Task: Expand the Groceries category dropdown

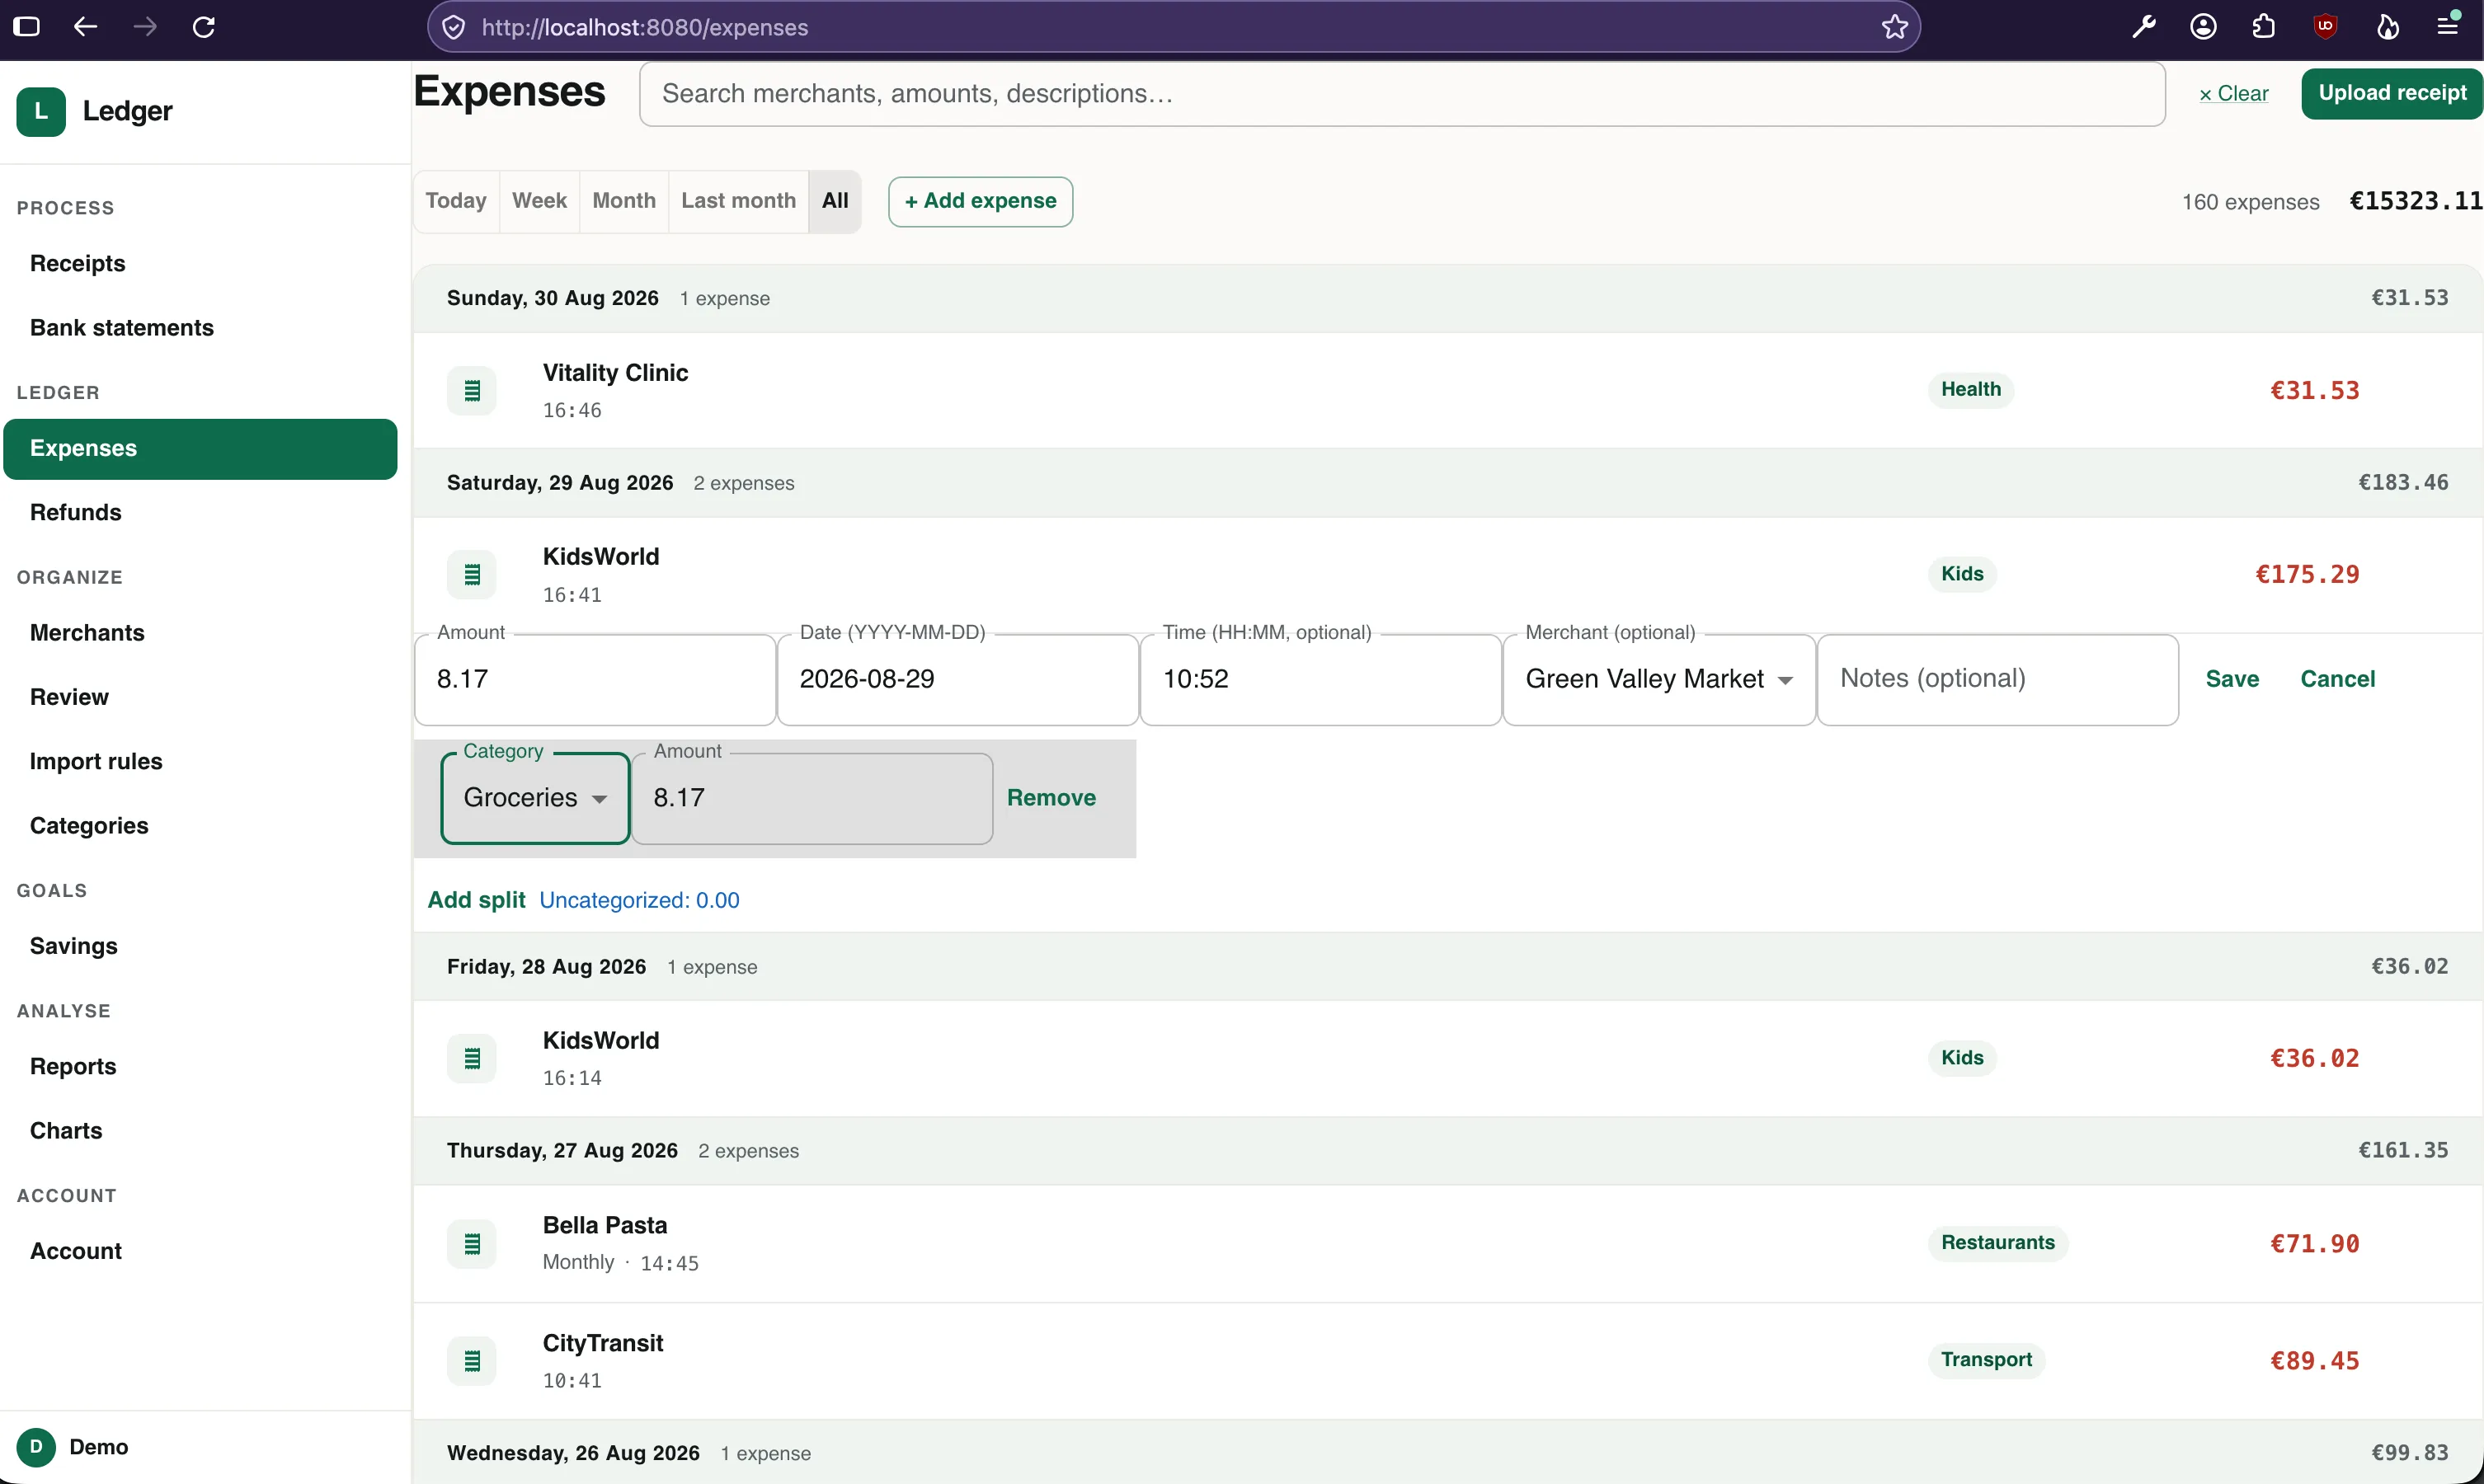Action: point(535,798)
